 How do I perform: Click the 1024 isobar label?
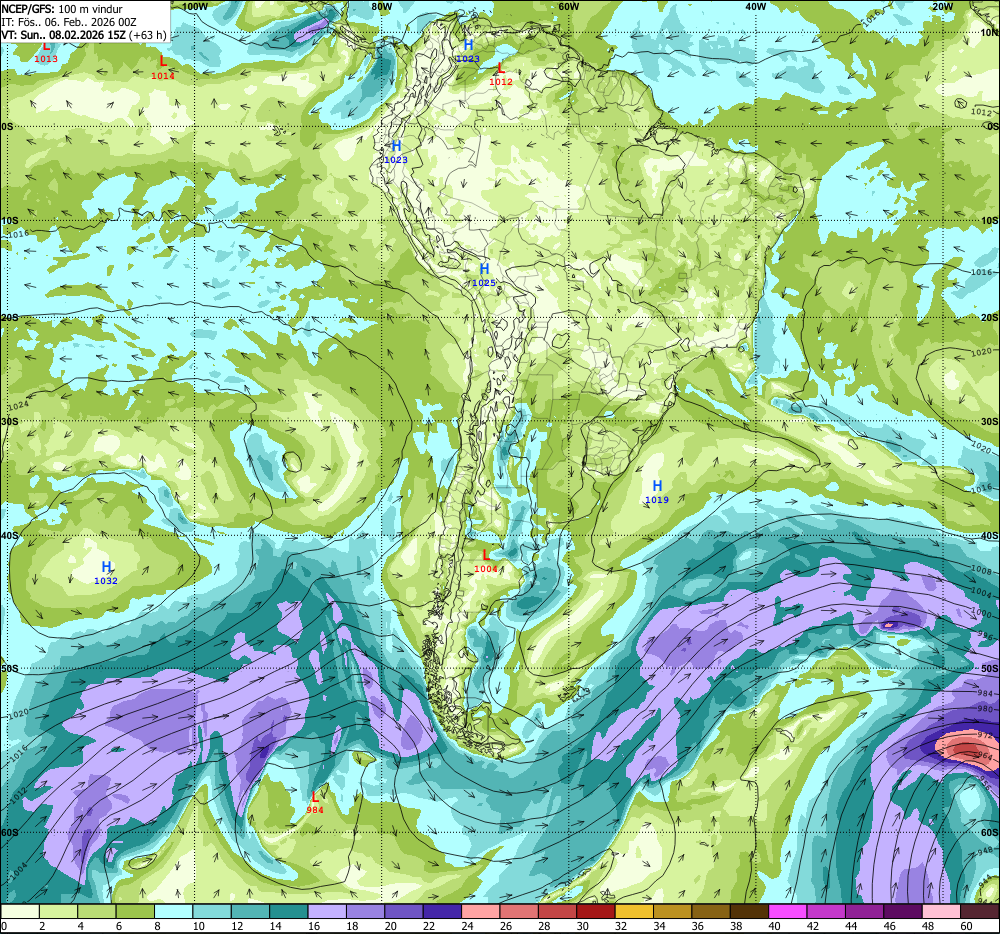point(18,405)
